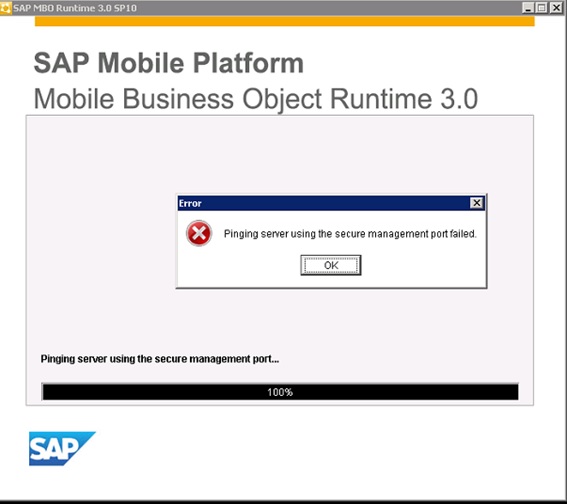The image size is (567, 504).
Task: Minimize the SAP MBO Runtime window
Action: pos(528,8)
